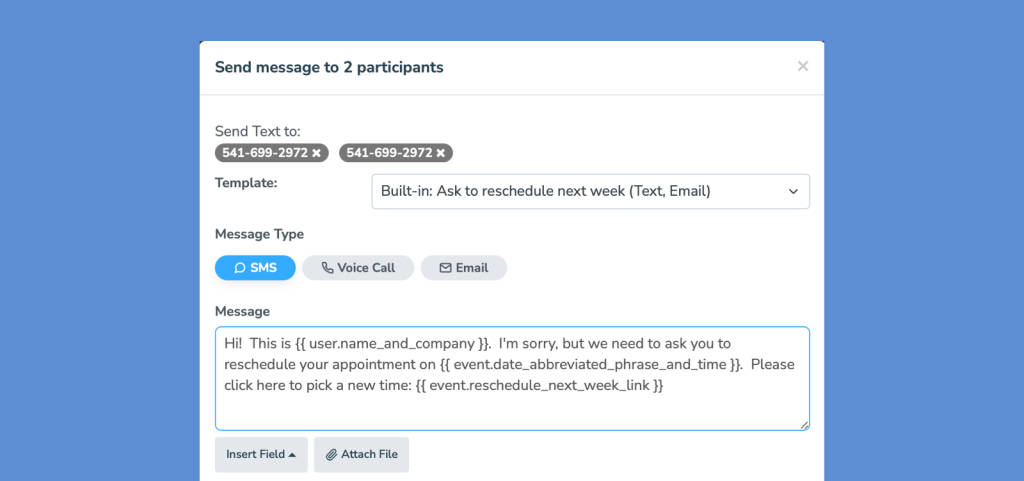Select the second phone number chip text
Image resolution: width=1024 pixels, height=481 pixels.
click(389, 153)
